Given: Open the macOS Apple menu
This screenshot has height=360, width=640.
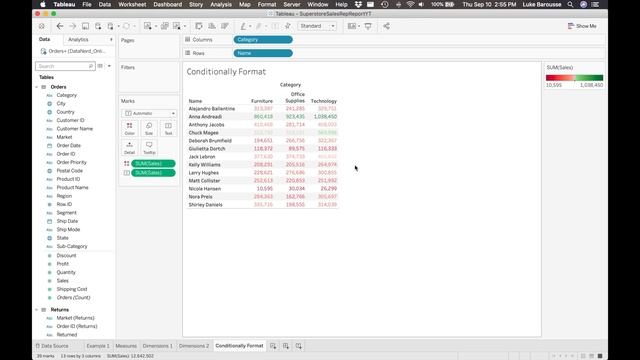Looking at the screenshot, I should (42, 4).
